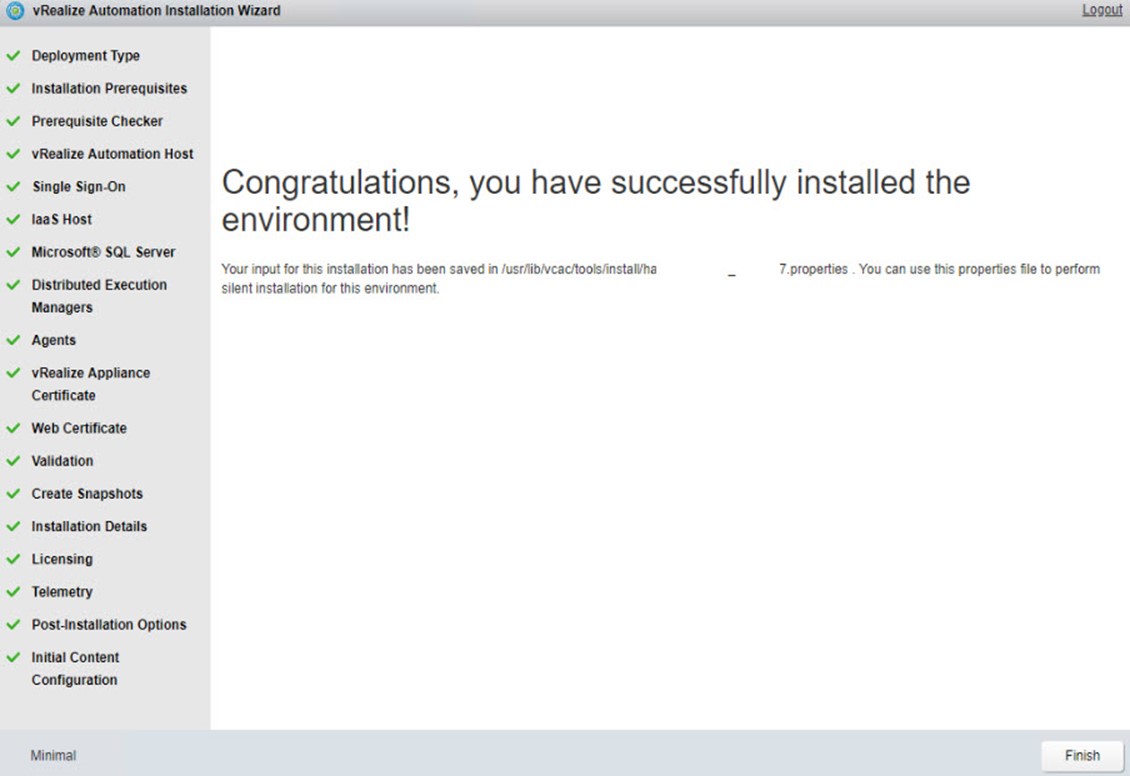Click the checkmark next to Initial Content Configuration

tap(13, 657)
